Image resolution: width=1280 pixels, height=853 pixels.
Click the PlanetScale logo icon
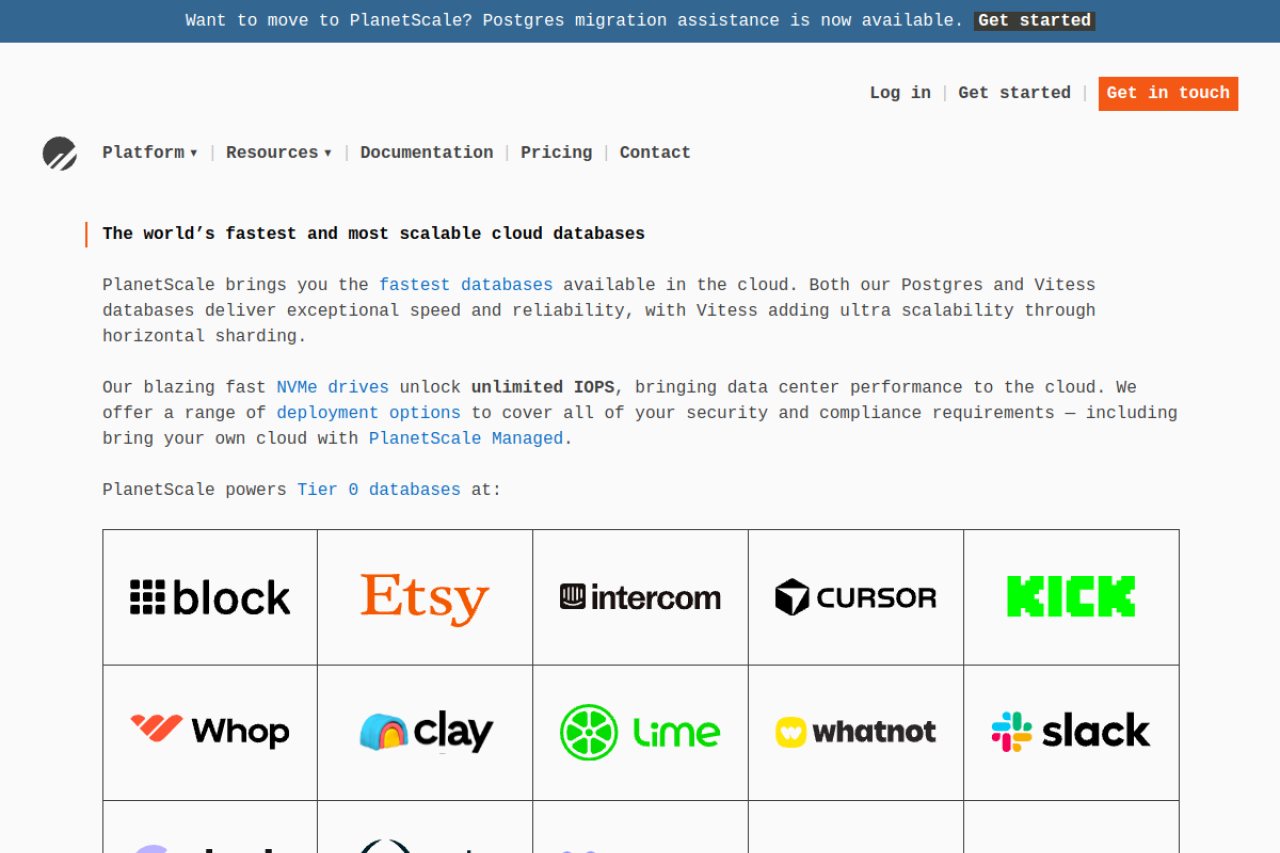tap(60, 154)
